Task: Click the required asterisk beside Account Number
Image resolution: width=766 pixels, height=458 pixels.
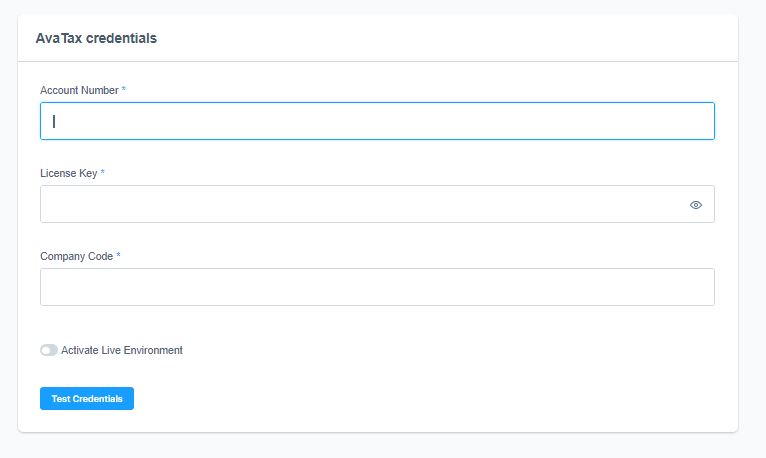Action: 124,89
